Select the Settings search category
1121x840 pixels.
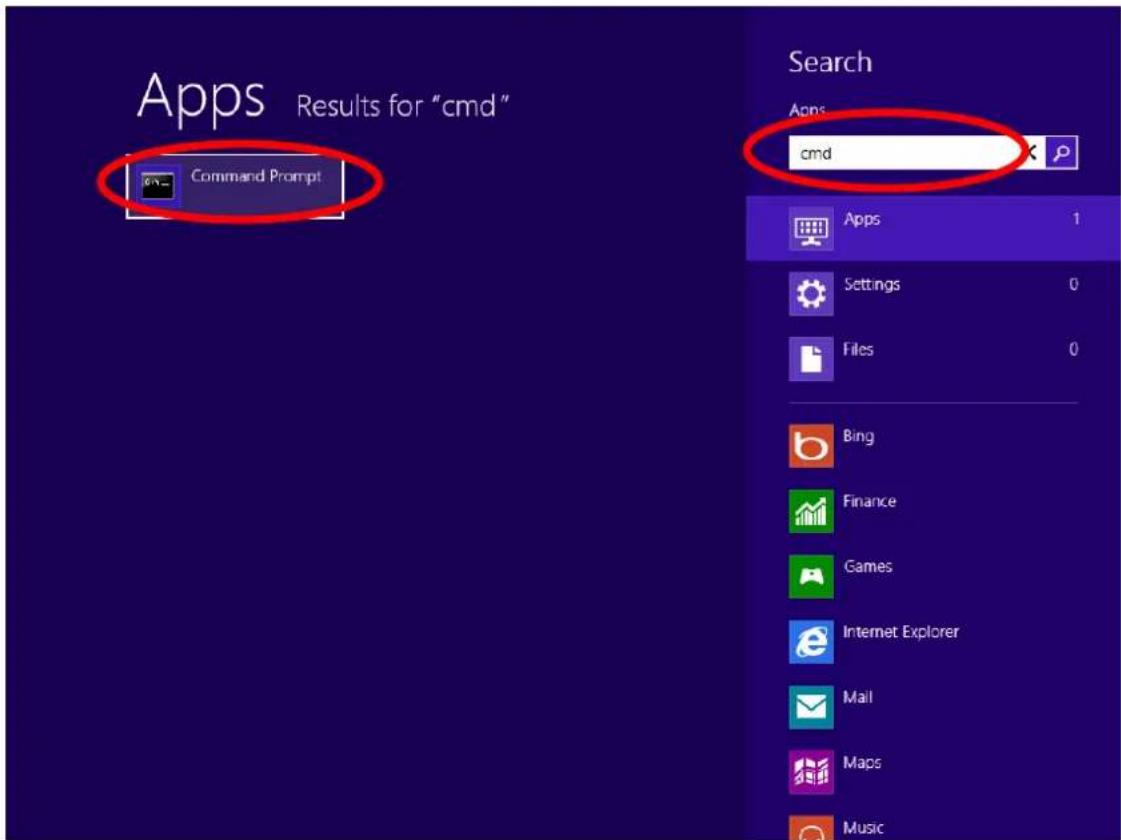[933, 293]
